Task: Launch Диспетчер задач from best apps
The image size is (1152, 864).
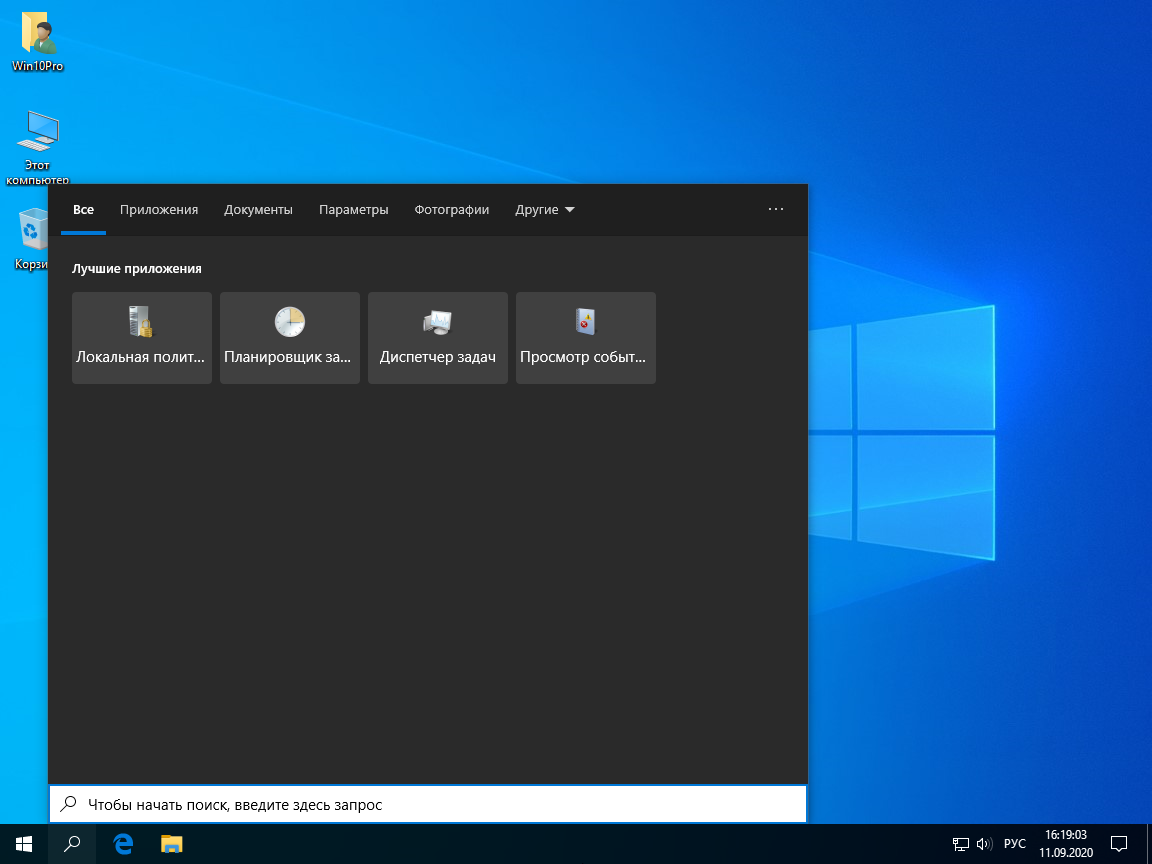Action: [437, 337]
